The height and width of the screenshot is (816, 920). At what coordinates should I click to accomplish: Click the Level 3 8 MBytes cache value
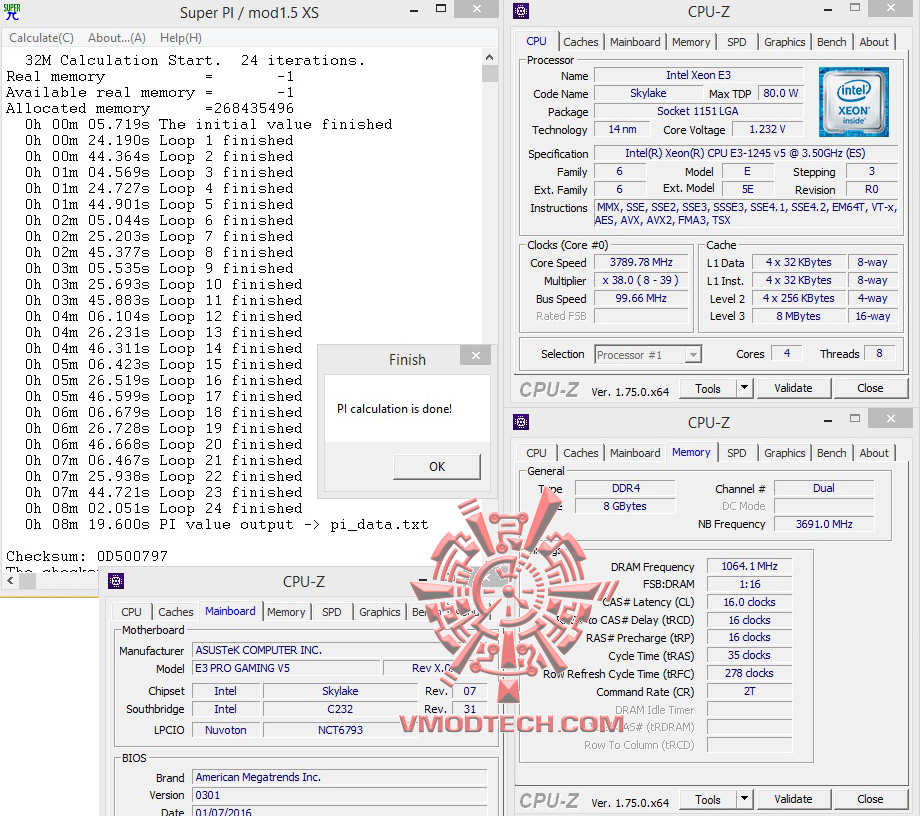[x=798, y=316]
